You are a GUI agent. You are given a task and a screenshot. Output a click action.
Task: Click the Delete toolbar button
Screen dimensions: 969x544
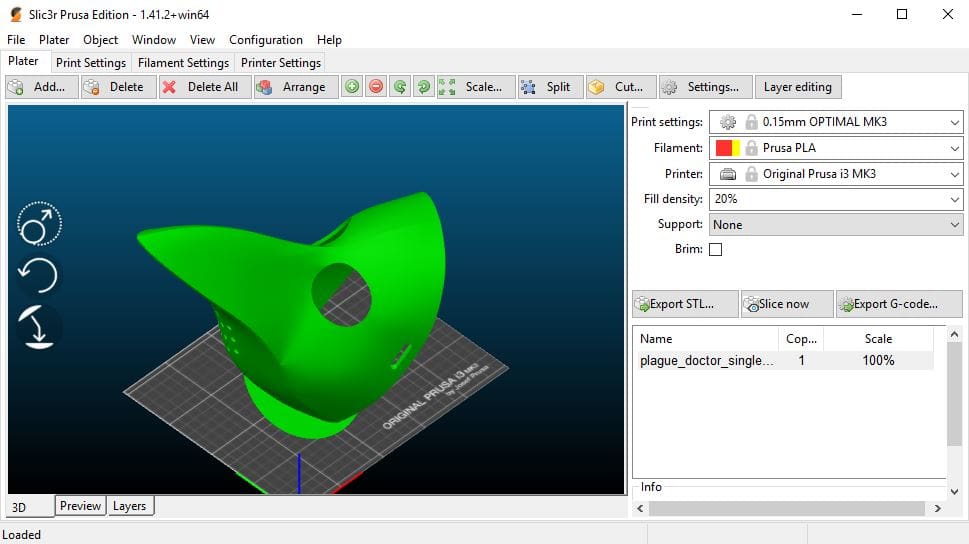pos(119,87)
